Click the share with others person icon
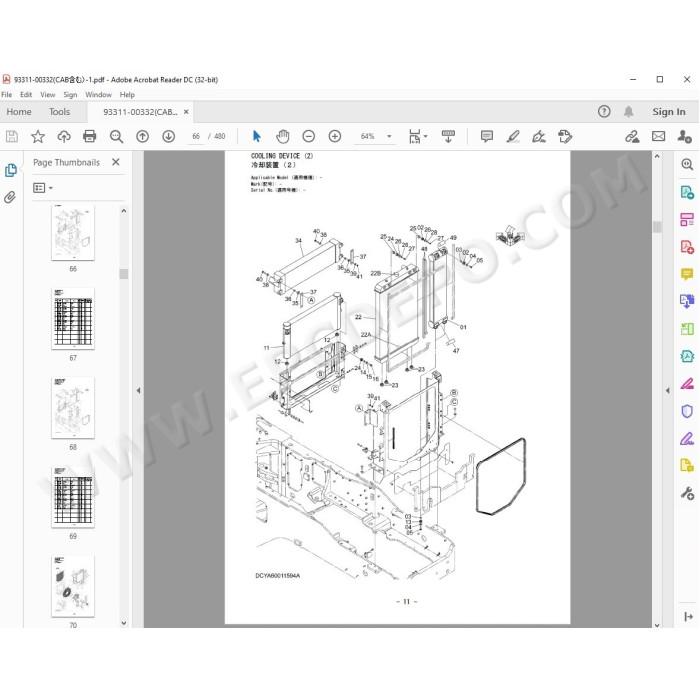Screen dimensions: 700x700 684,136
